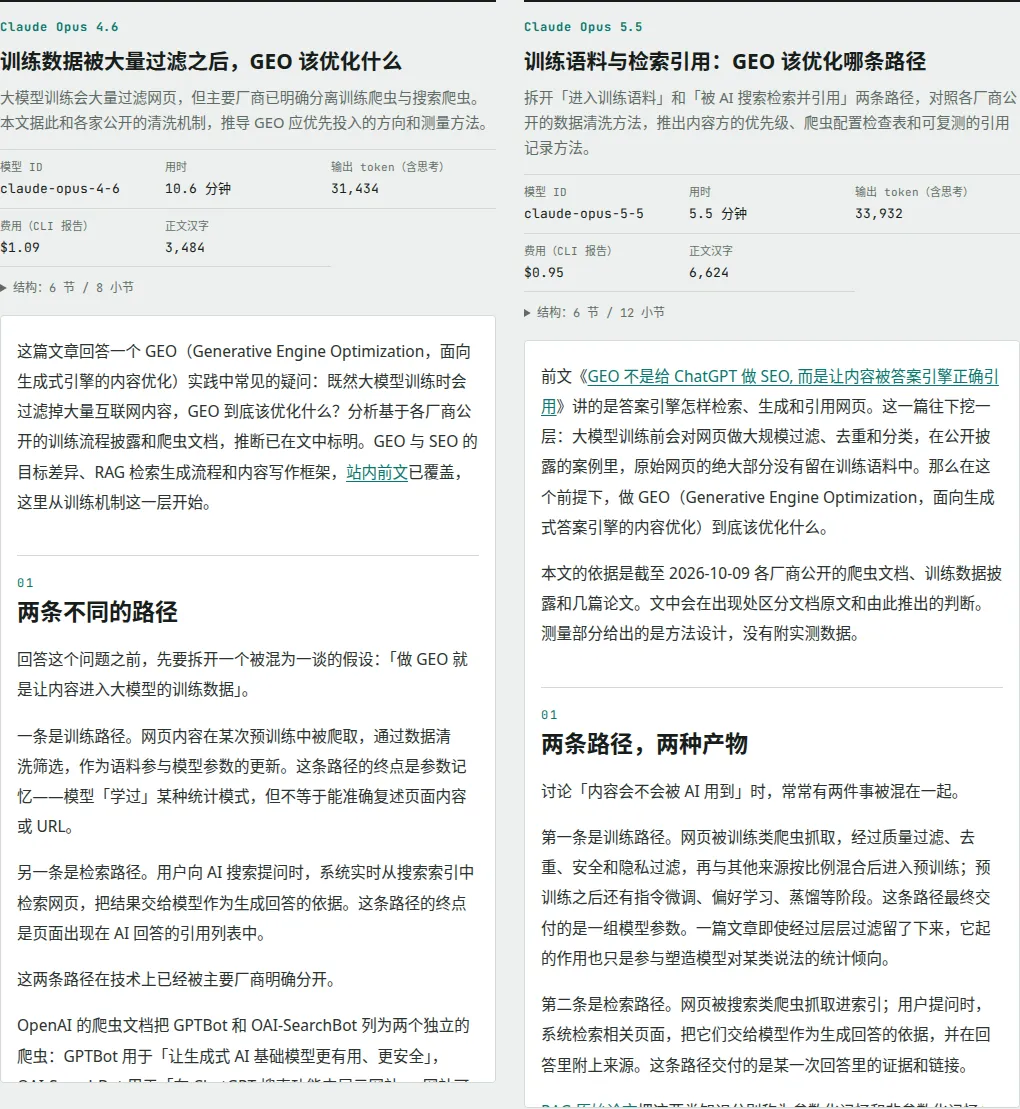Click the $1.09 cost value
The width and height of the screenshot is (1020, 1109).
20,248
